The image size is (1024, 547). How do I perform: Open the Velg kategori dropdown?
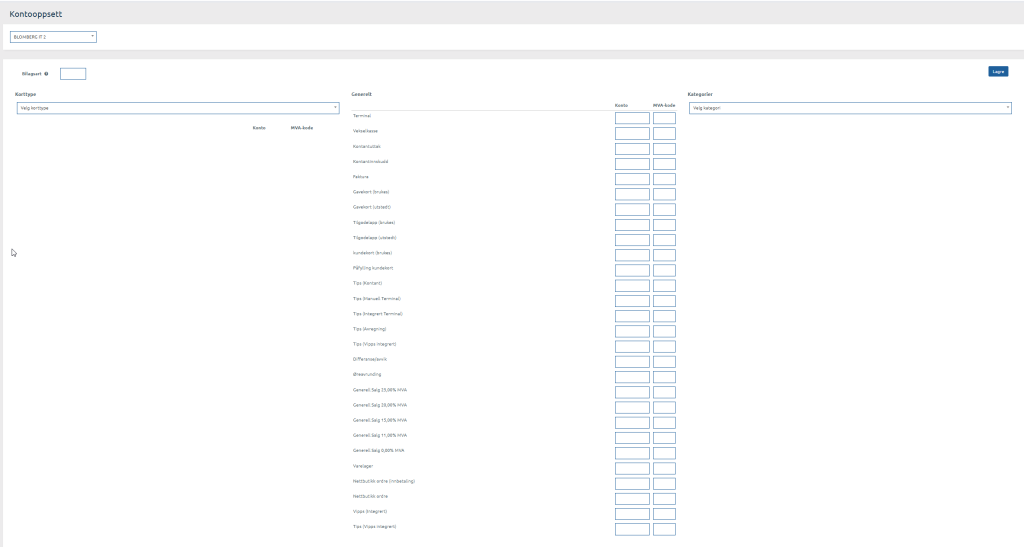pos(850,108)
